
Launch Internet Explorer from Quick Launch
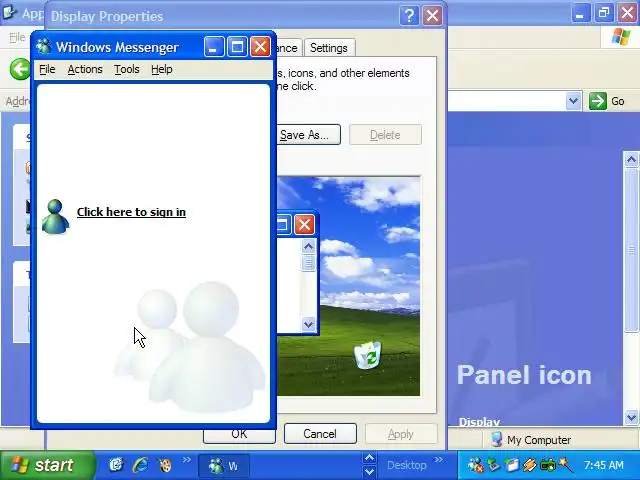[140, 465]
